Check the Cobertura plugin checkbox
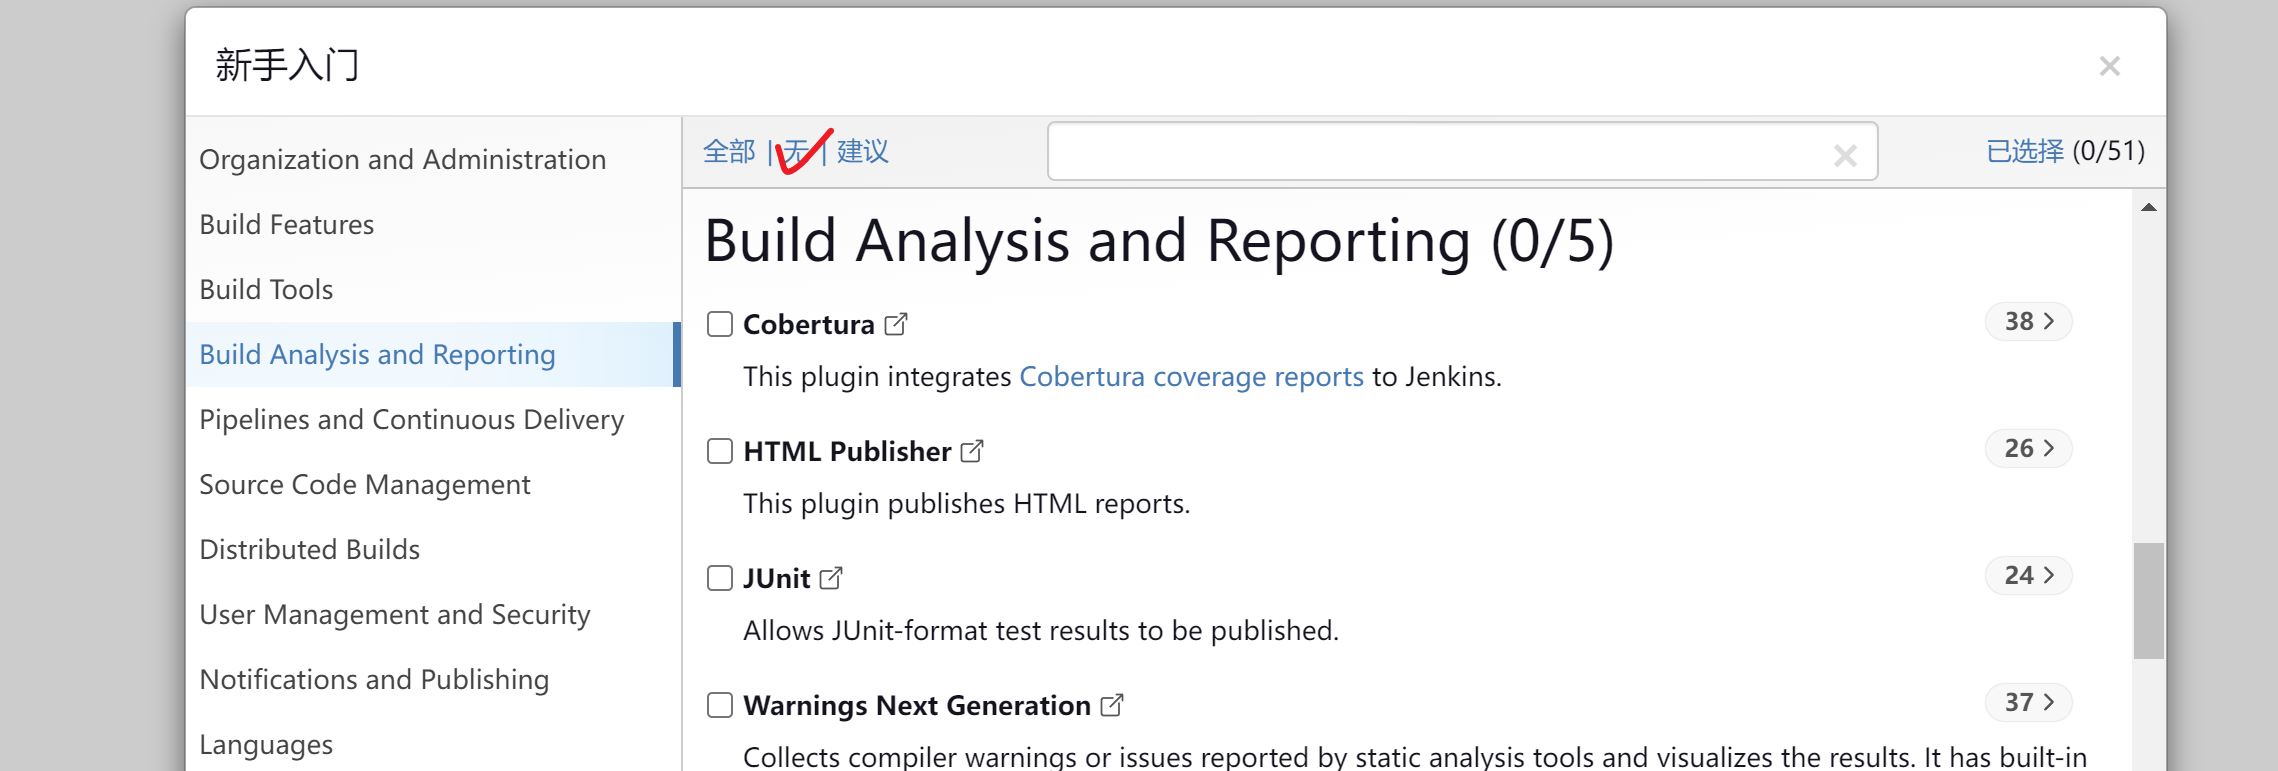This screenshot has height=771, width=2278. point(720,324)
